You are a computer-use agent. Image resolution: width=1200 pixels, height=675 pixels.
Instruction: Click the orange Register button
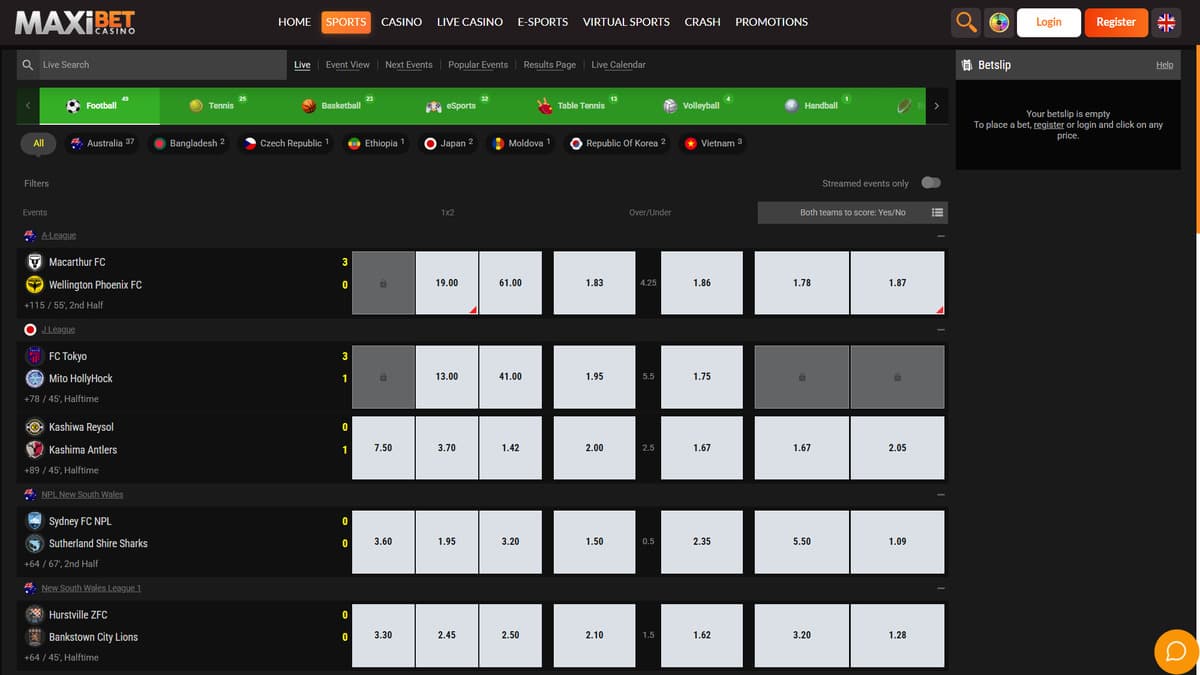(1116, 22)
